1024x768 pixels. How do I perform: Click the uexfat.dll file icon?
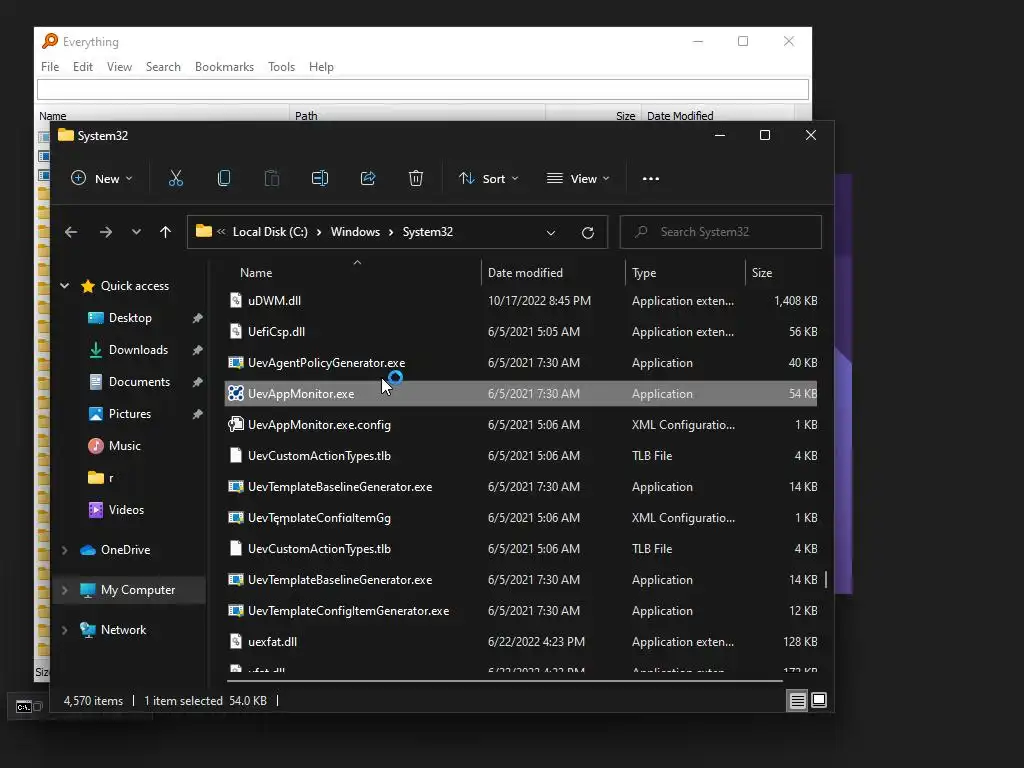pyautogui.click(x=236, y=641)
